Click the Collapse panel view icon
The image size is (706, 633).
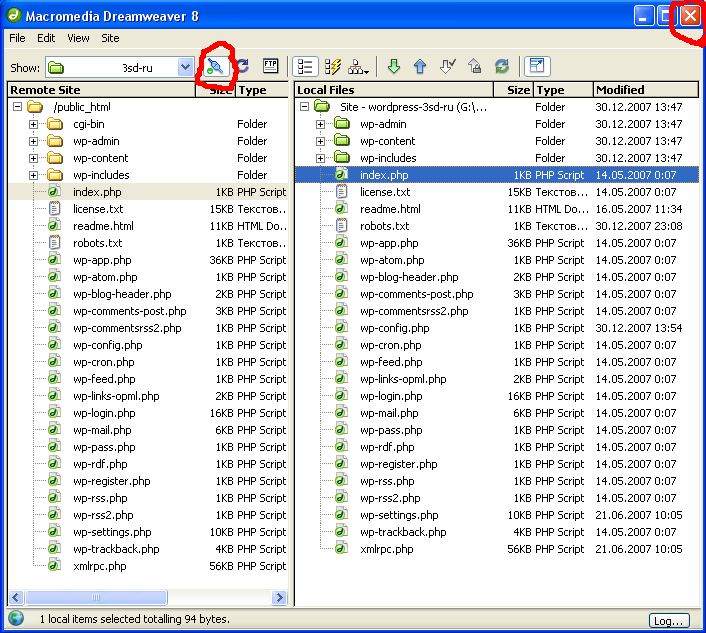tap(537, 67)
